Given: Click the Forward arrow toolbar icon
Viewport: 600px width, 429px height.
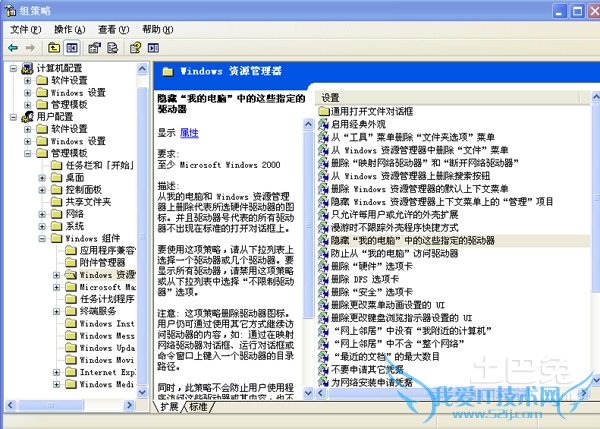Looking at the screenshot, I should [x=30, y=48].
